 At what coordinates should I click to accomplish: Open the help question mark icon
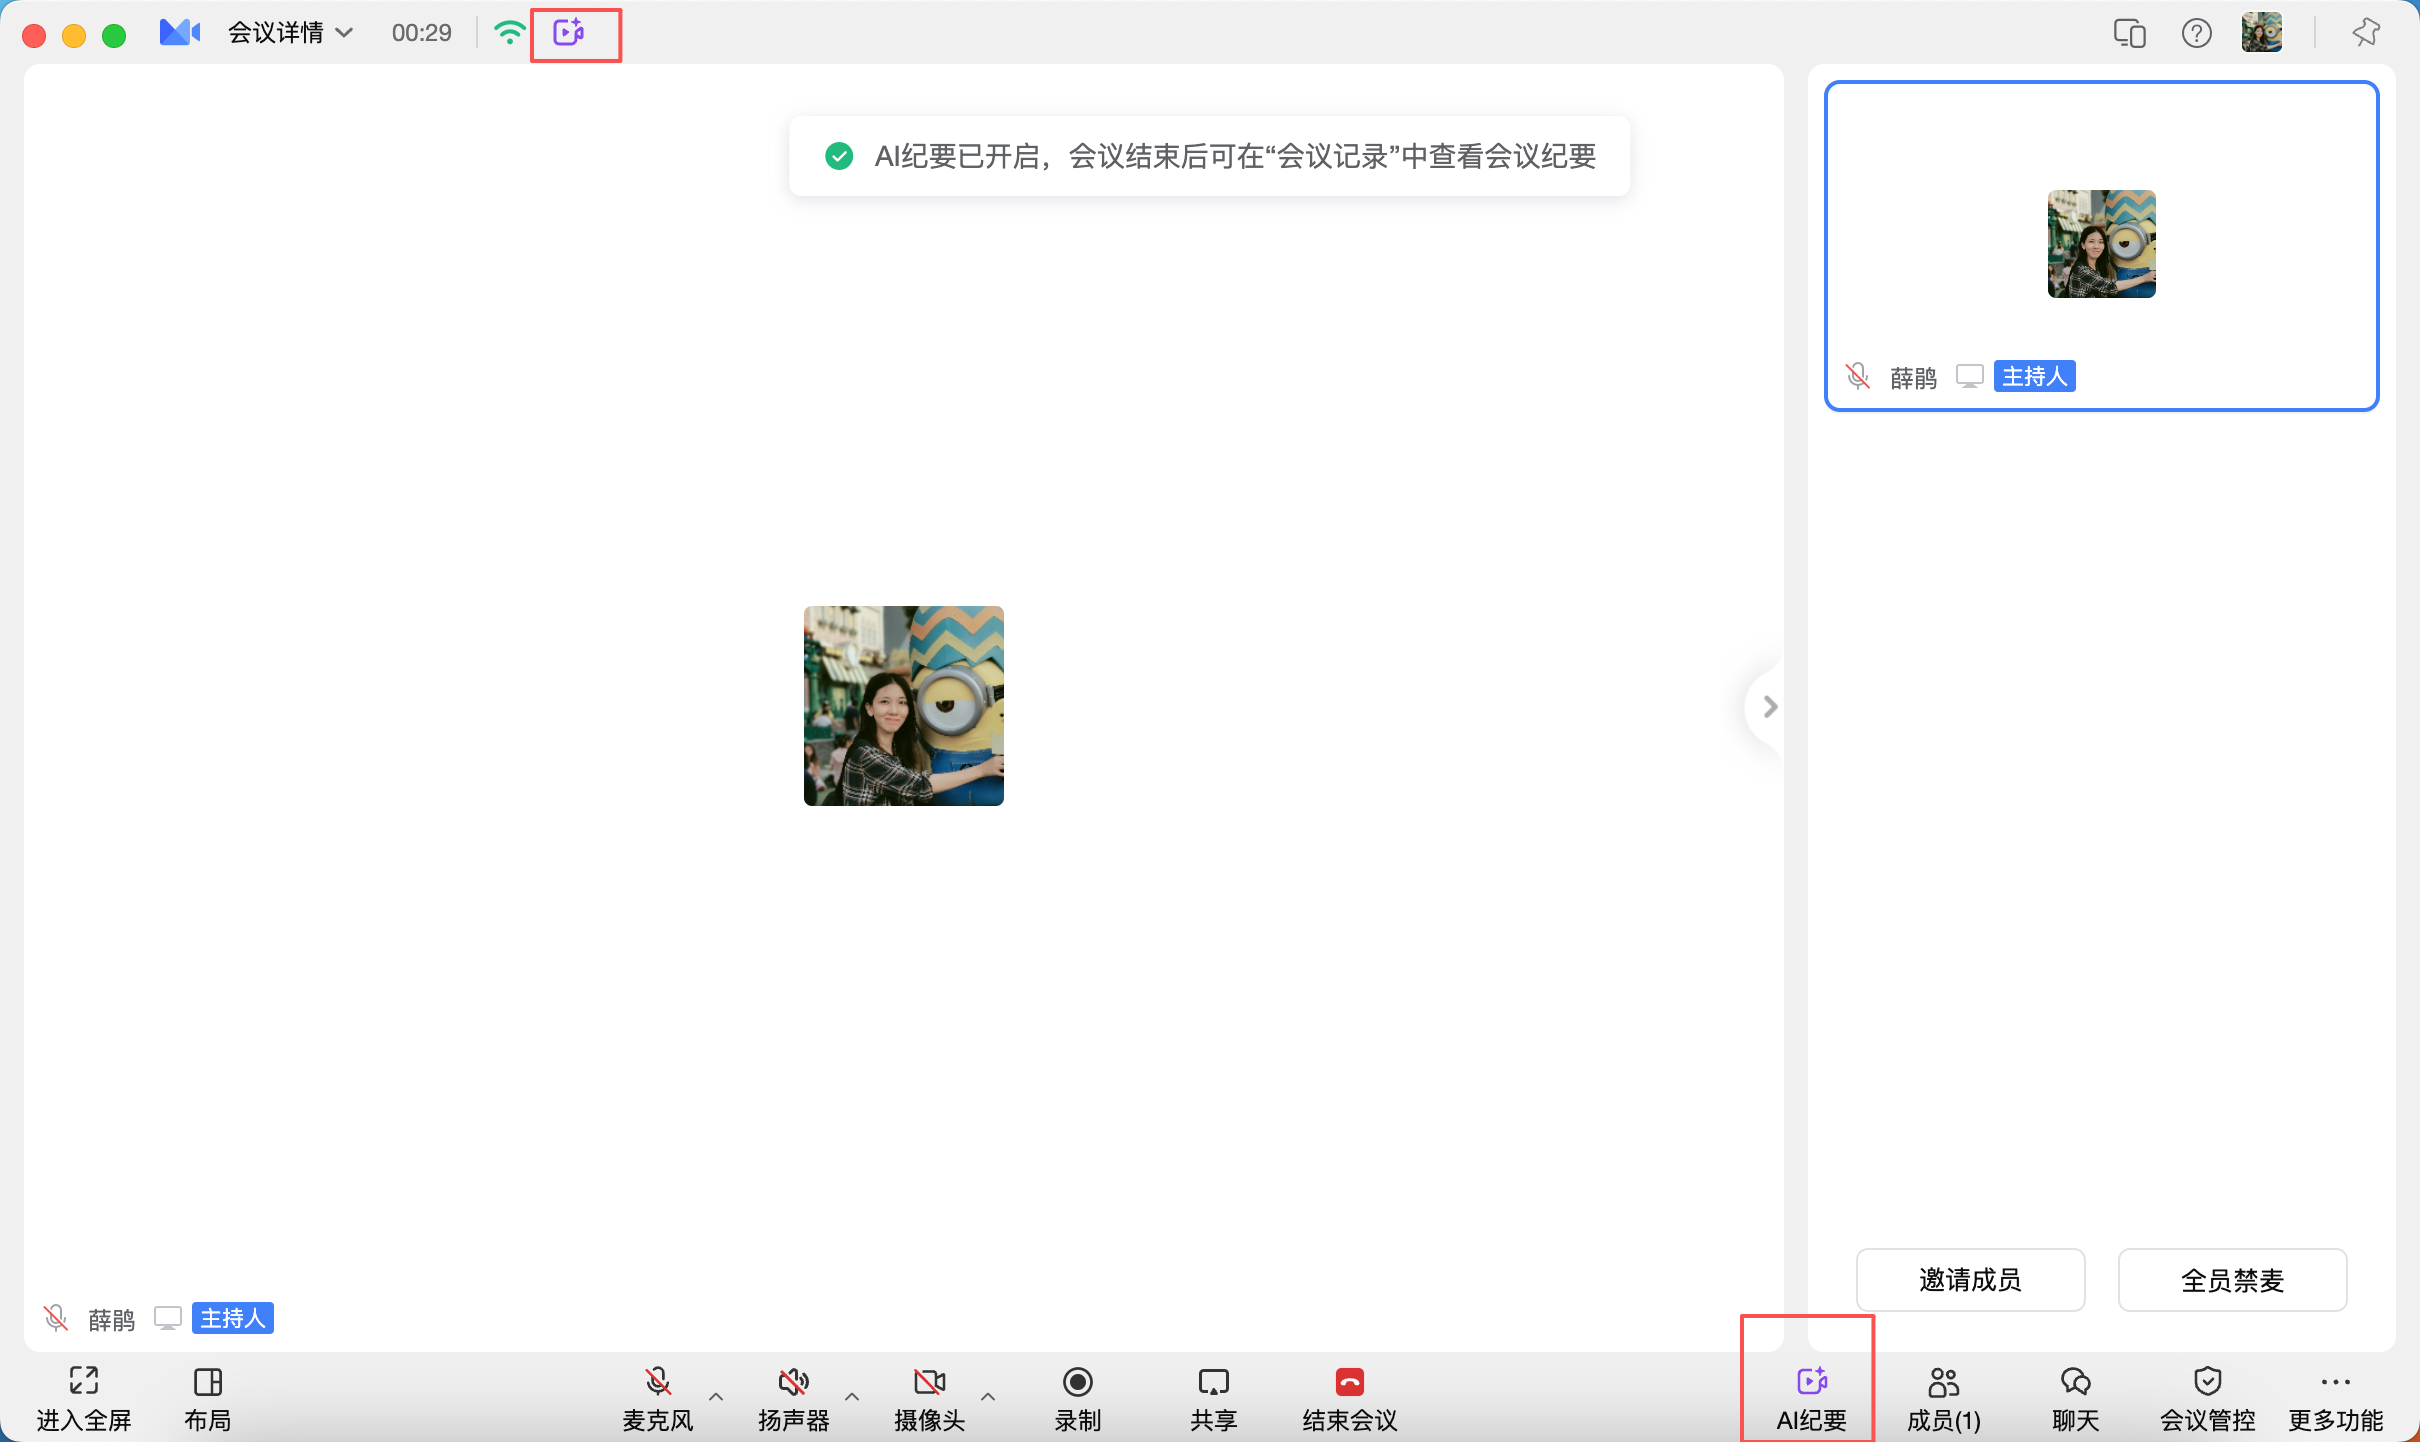[x=2197, y=34]
